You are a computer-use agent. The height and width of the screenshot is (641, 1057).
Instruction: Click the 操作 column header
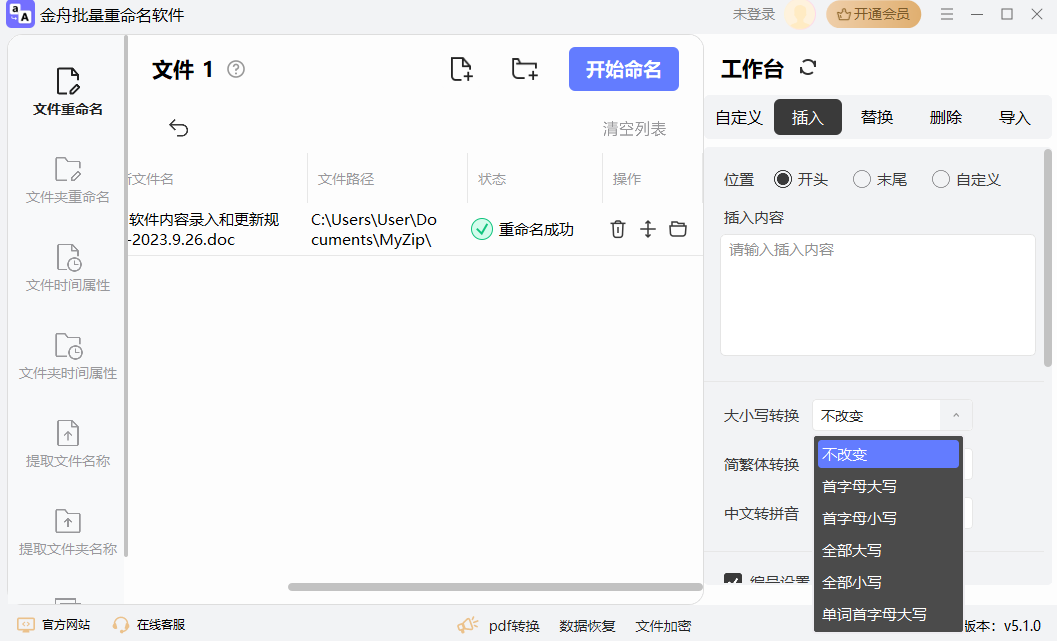point(627,179)
